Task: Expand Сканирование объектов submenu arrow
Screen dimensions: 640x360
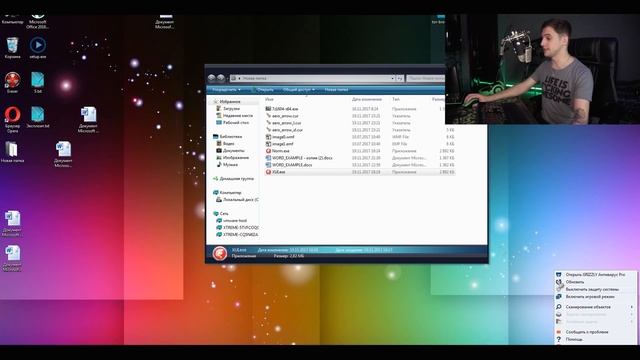Action: tap(632, 307)
